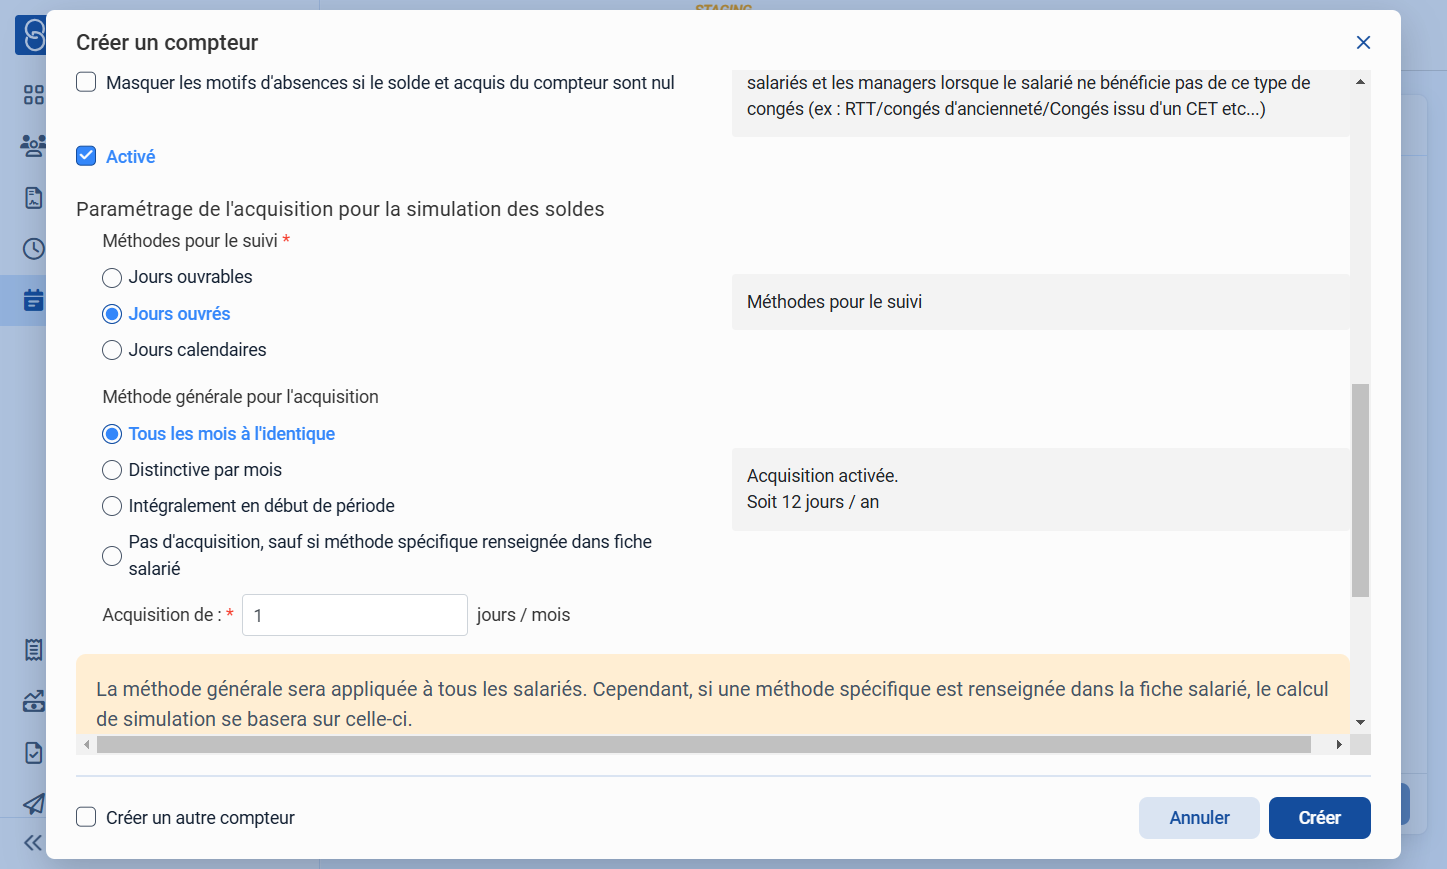
Task: Click the vertical scrollbar thumb
Action: coord(1360,490)
